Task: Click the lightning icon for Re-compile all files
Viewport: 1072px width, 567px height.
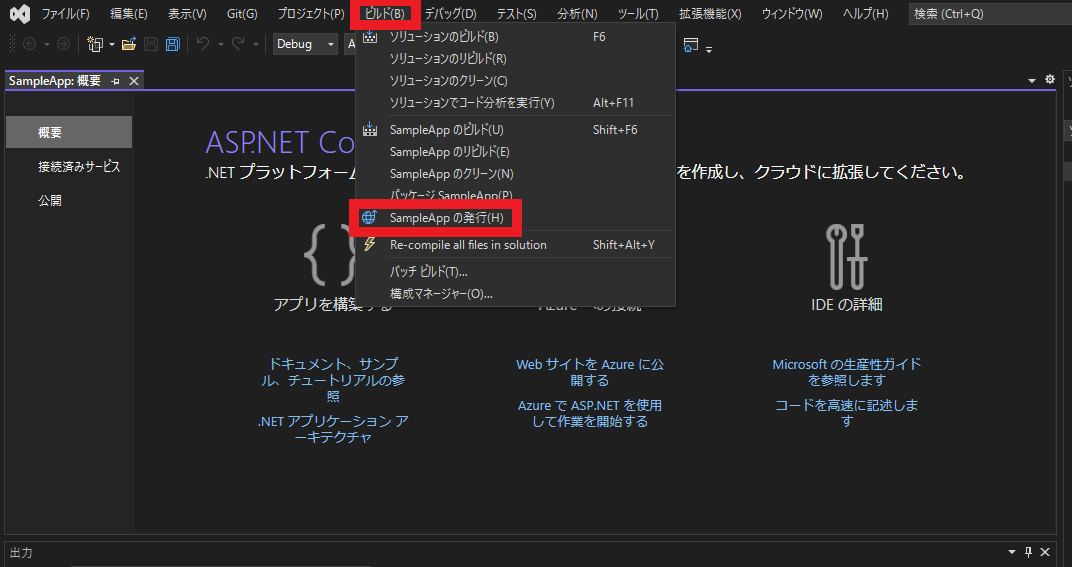Action: click(x=370, y=244)
